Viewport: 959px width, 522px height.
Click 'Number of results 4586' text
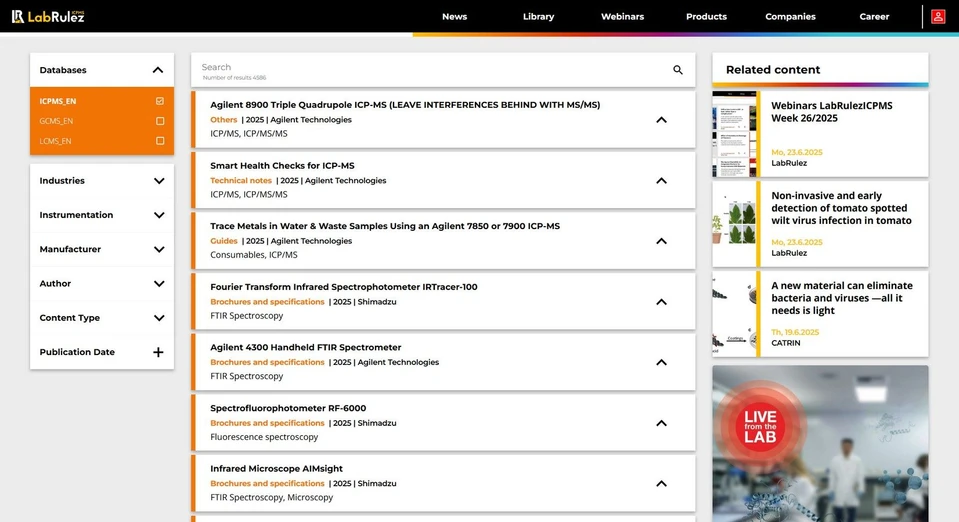(x=234, y=78)
